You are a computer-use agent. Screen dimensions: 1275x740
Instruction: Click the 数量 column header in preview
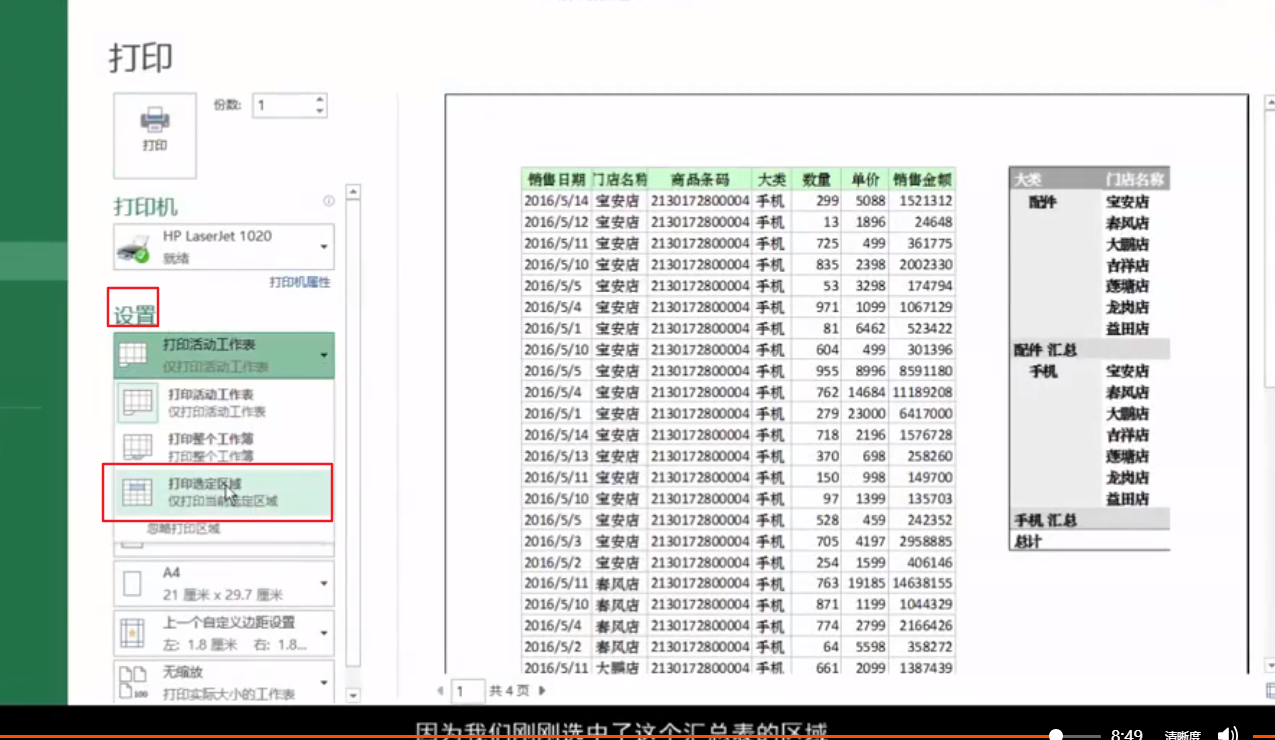point(816,179)
